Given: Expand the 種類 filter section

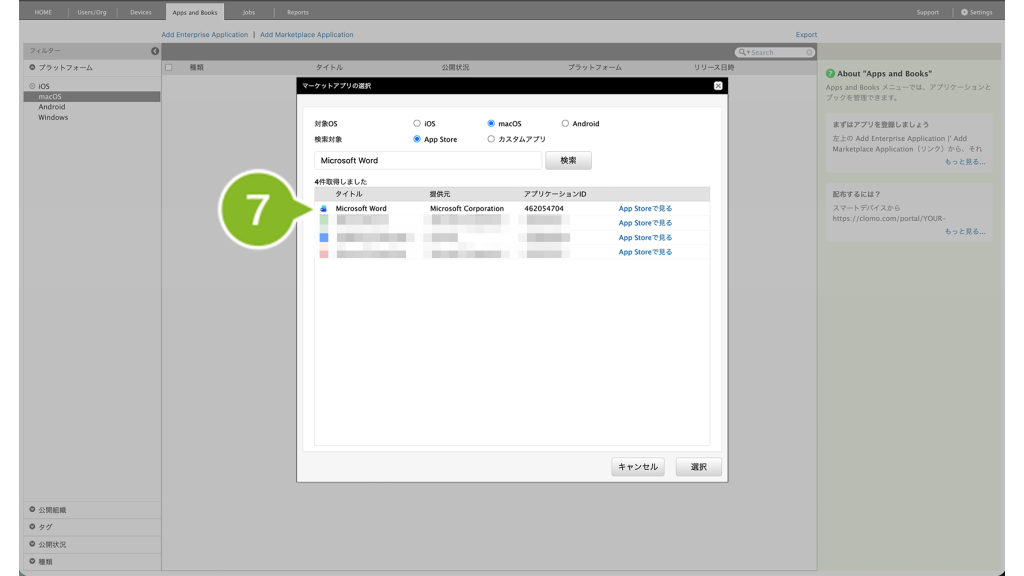Looking at the screenshot, I should 32,561.
